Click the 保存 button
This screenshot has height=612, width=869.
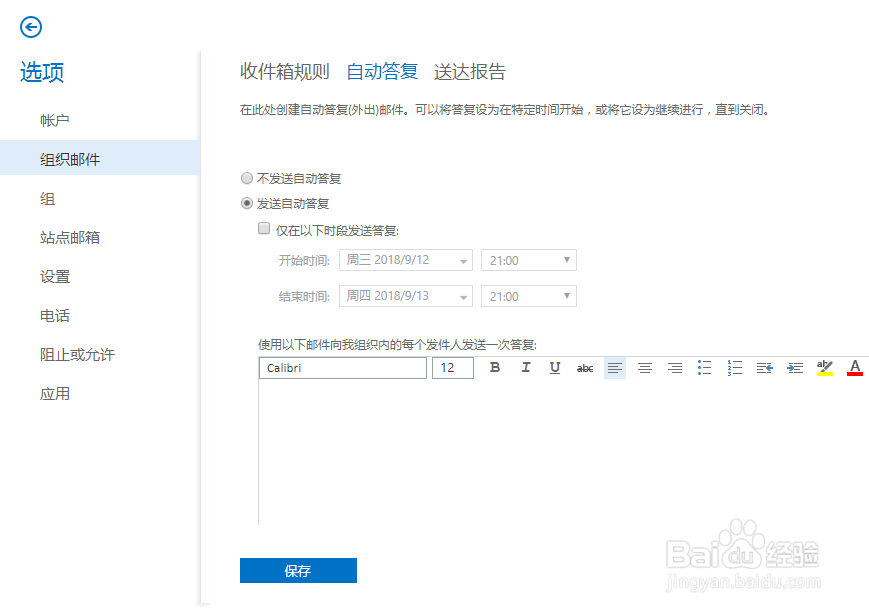(298, 570)
